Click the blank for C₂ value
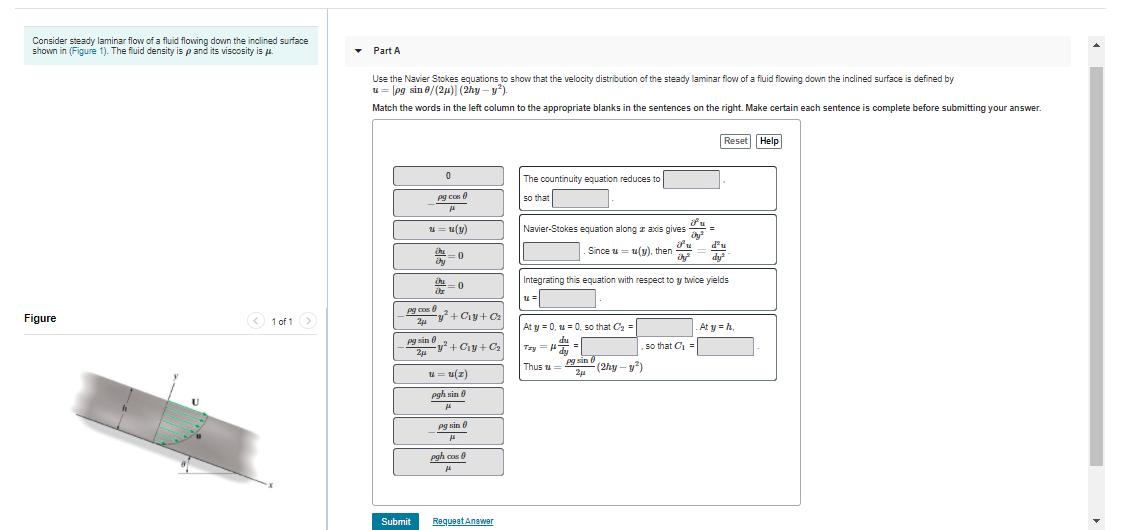1123x530 pixels. pyautogui.click(x=665, y=327)
